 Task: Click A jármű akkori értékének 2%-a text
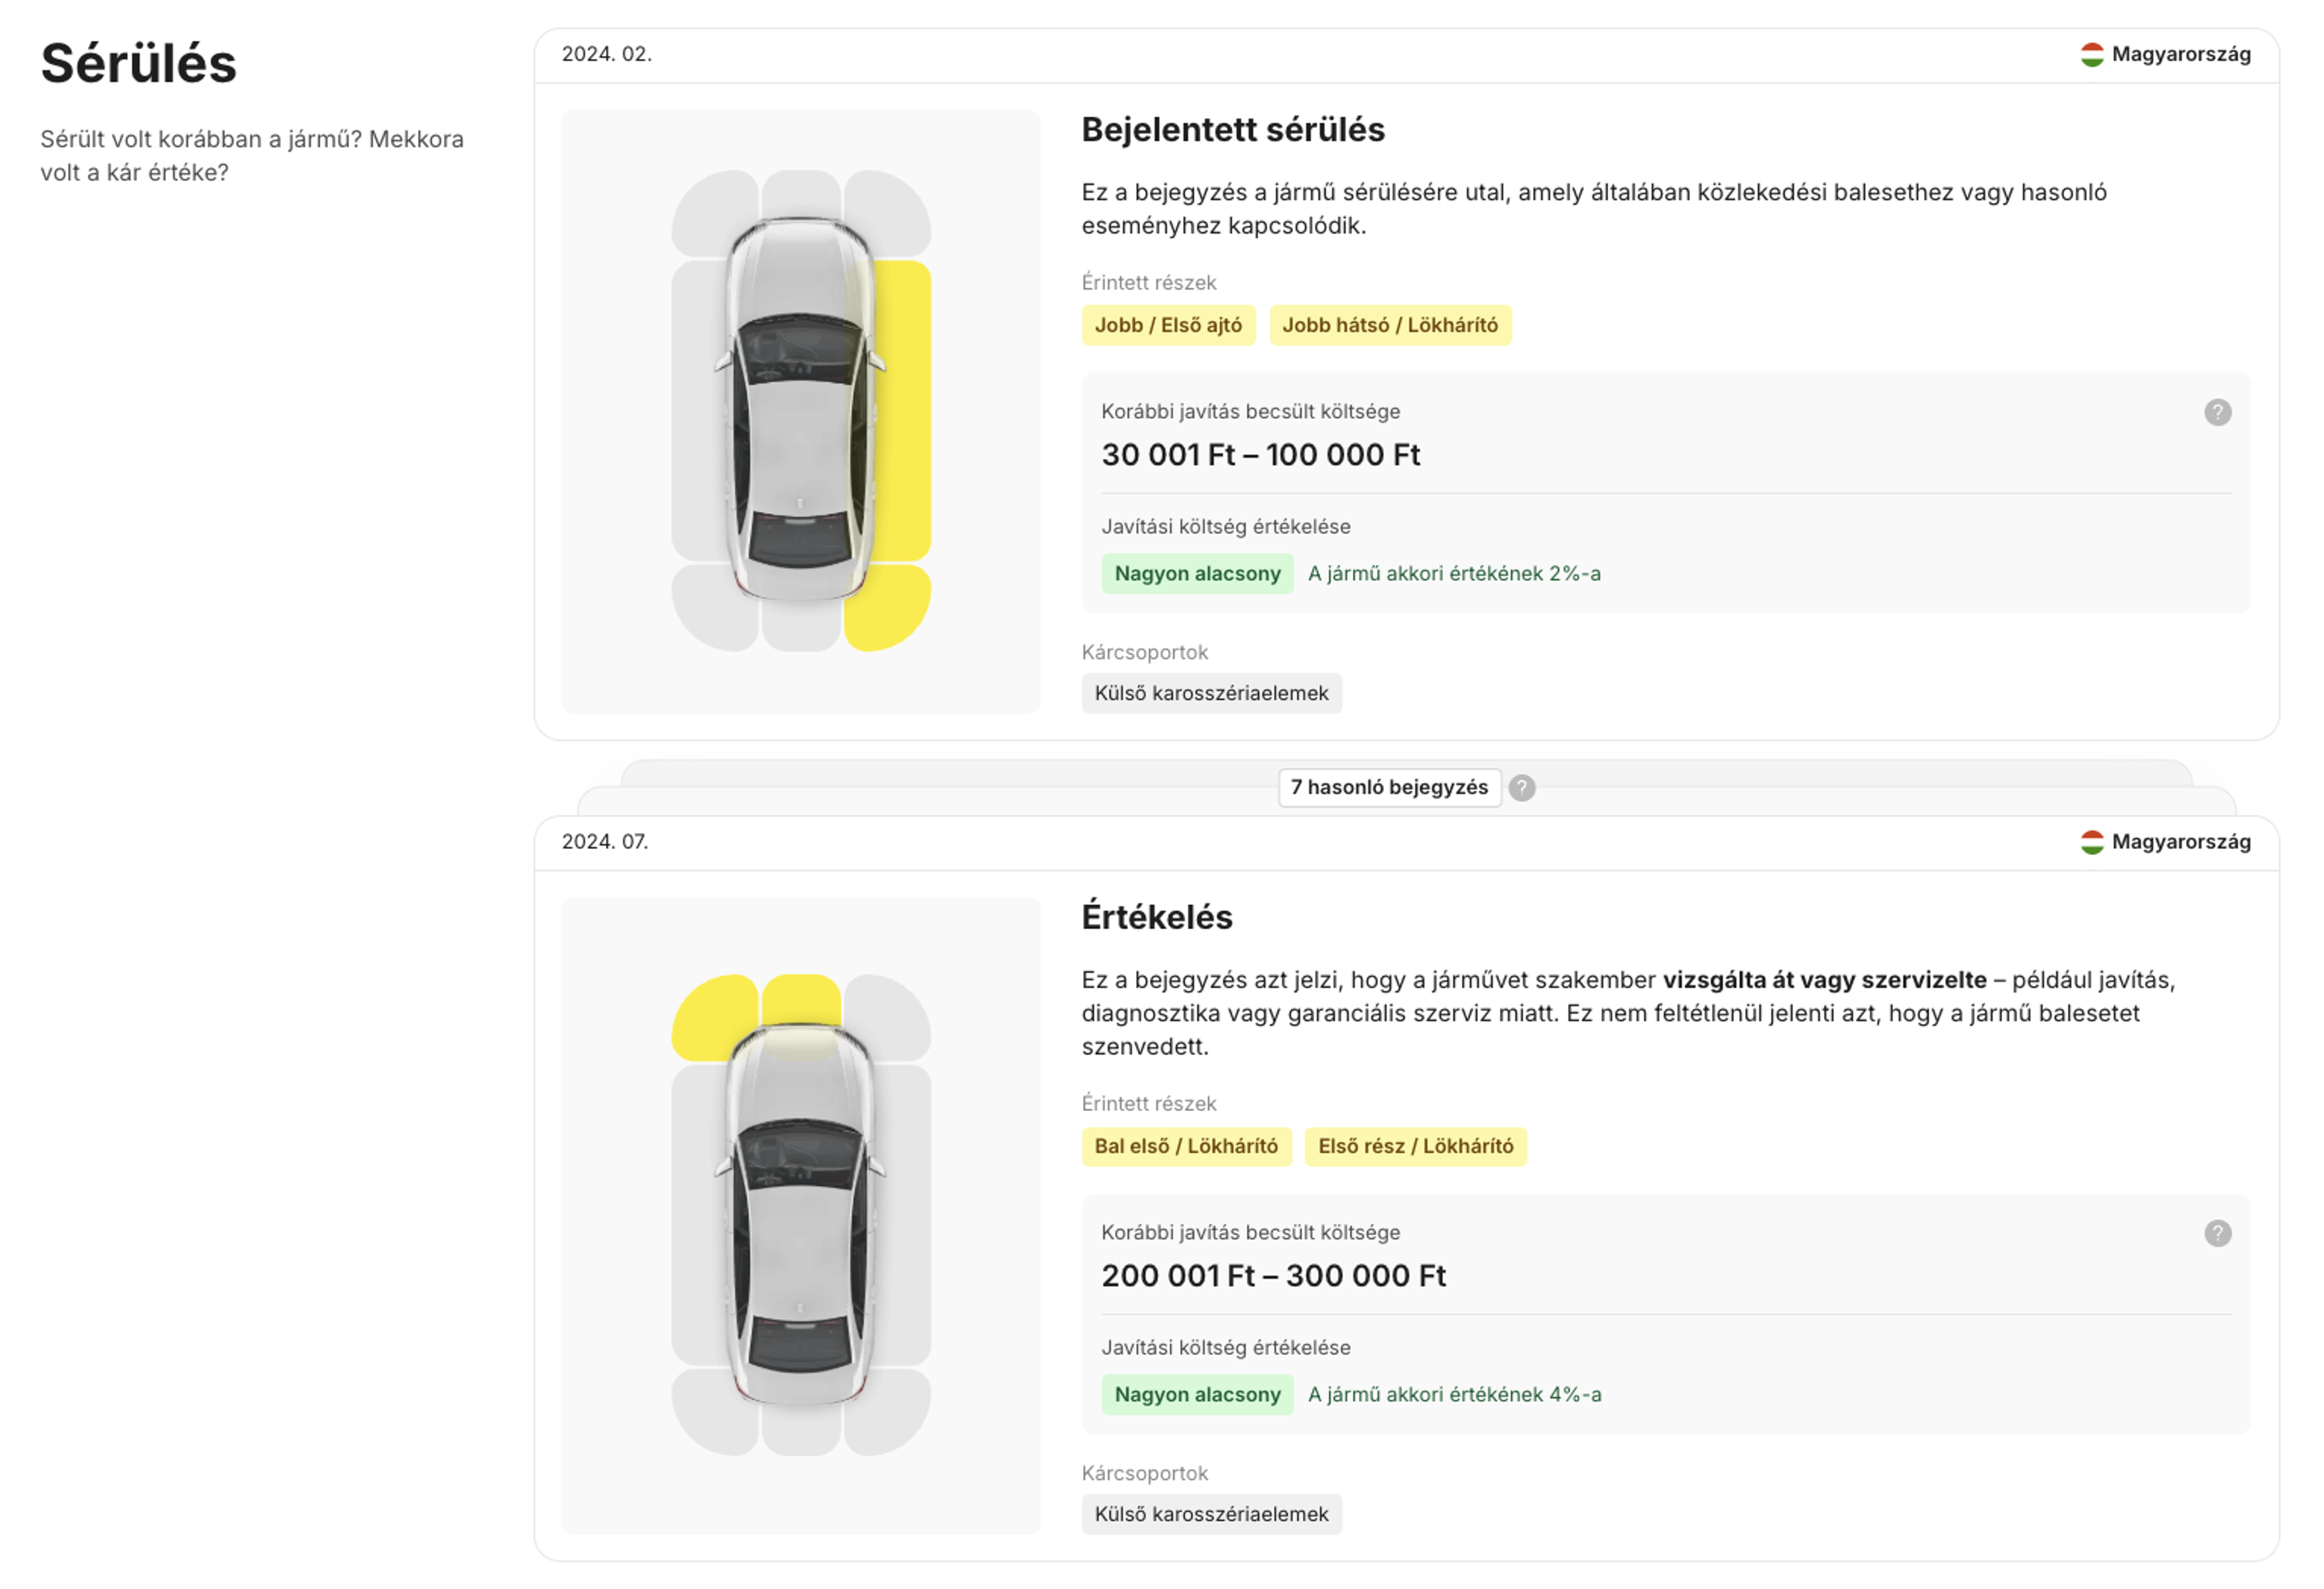pyautogui.click(x=1453, y=573)
